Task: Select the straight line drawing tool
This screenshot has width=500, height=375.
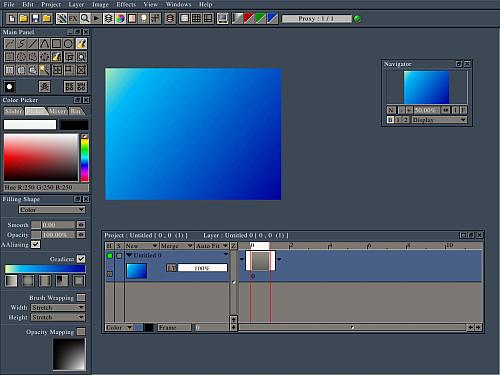Action: pos(33,44)
